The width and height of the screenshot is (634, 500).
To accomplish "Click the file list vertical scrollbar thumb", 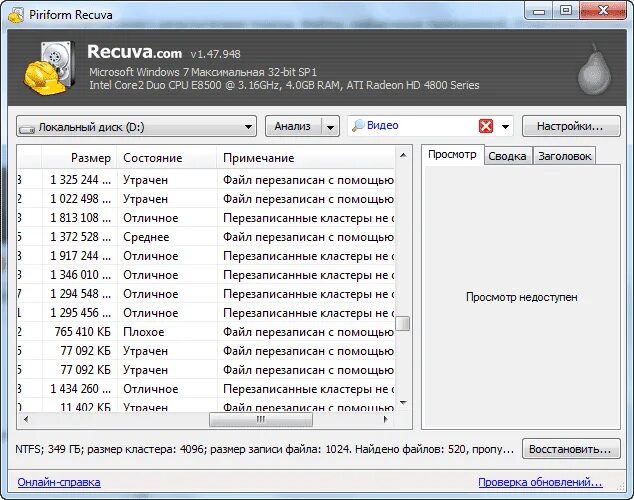I will 403,323.
